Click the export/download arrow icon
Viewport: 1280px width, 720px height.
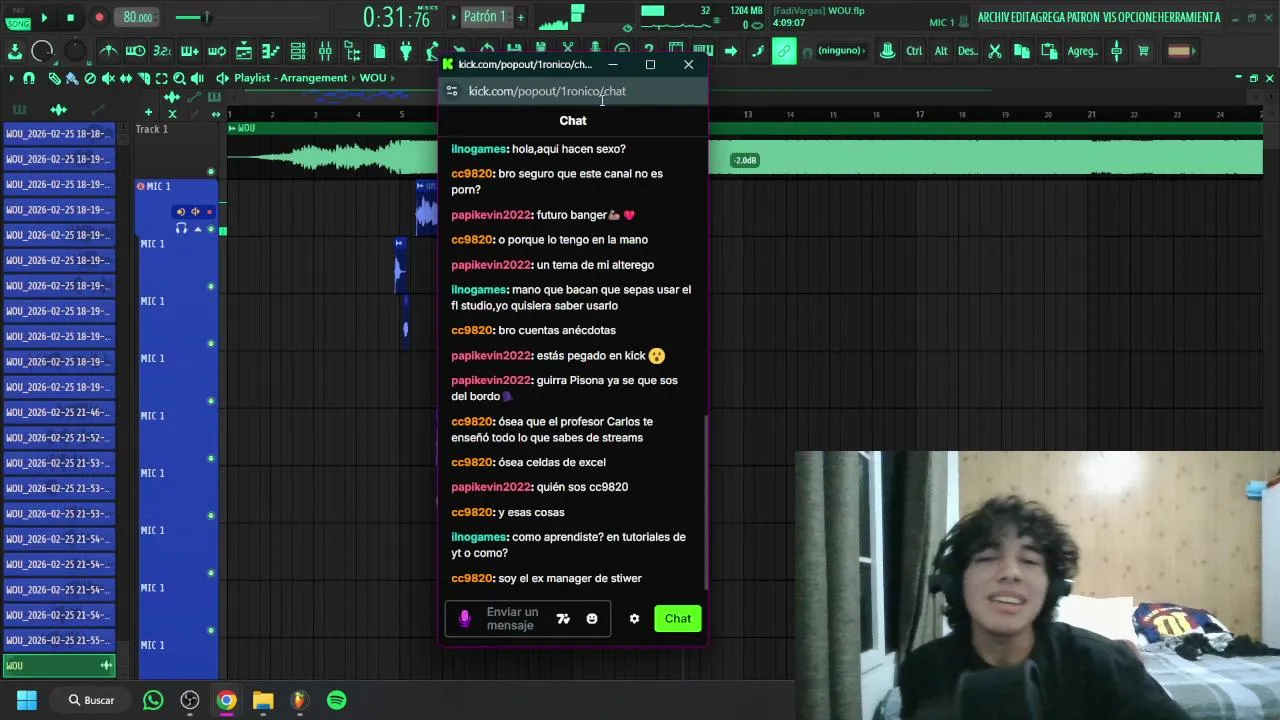tap(15, 51)
